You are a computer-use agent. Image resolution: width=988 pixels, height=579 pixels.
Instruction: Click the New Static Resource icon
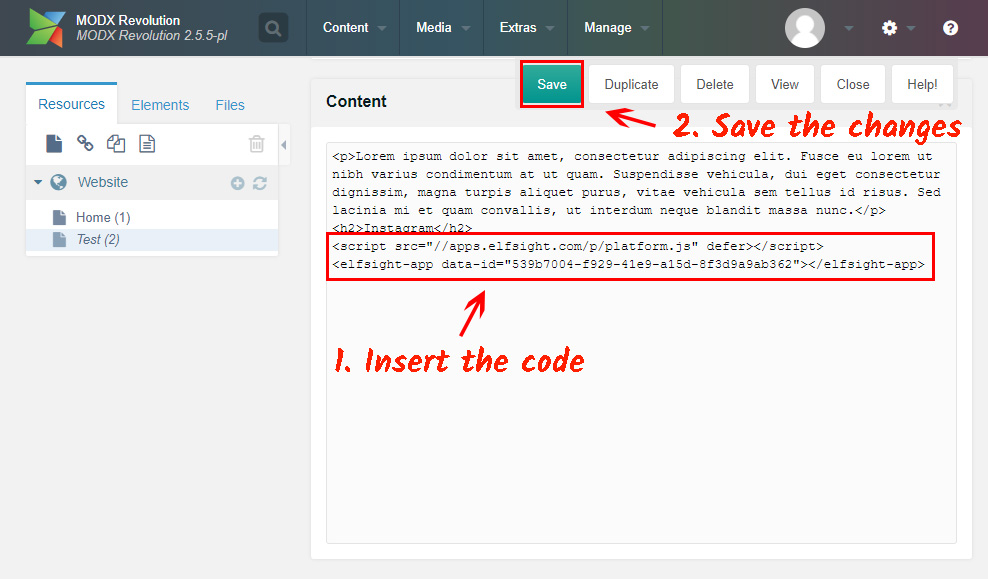click(x=147, y=144)
